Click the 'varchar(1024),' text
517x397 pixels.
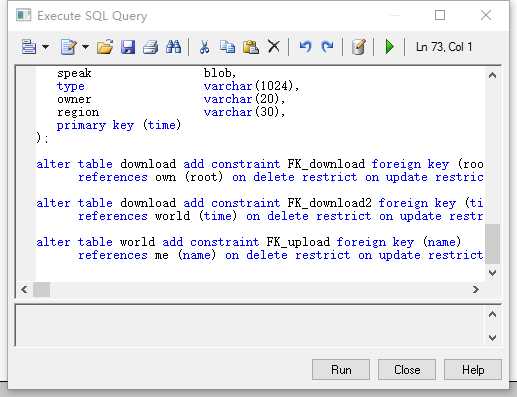click(x=252, y=86)
